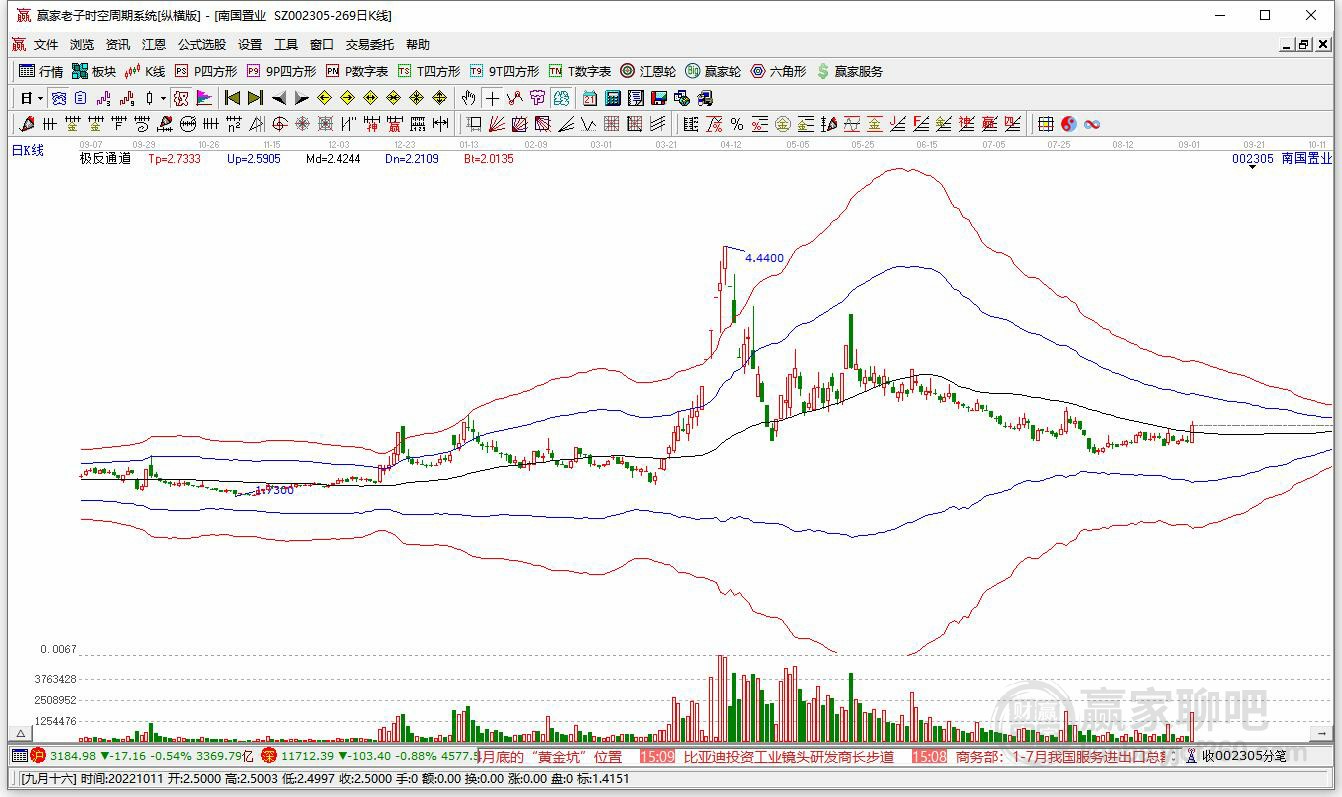This screenshot has width=1342, height=797.
Task: Jump to first bar icon
Action: pos(231,98)
